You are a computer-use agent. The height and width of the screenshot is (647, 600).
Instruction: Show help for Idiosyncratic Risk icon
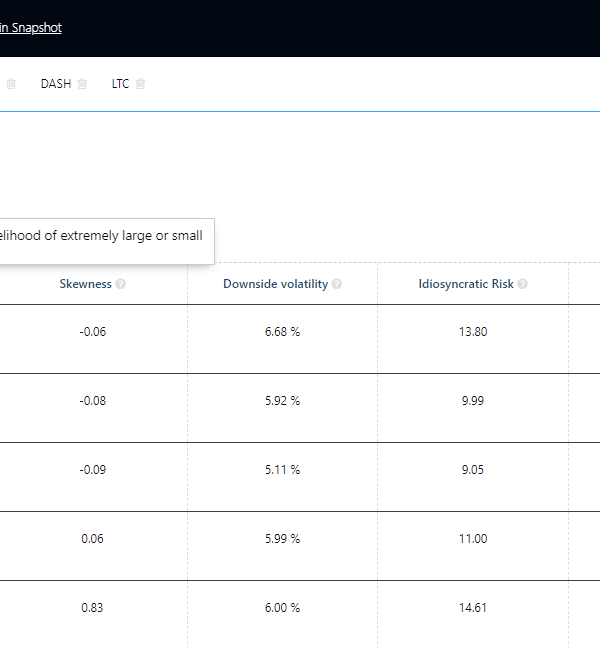pyautogui.click(x=523, y=284)
